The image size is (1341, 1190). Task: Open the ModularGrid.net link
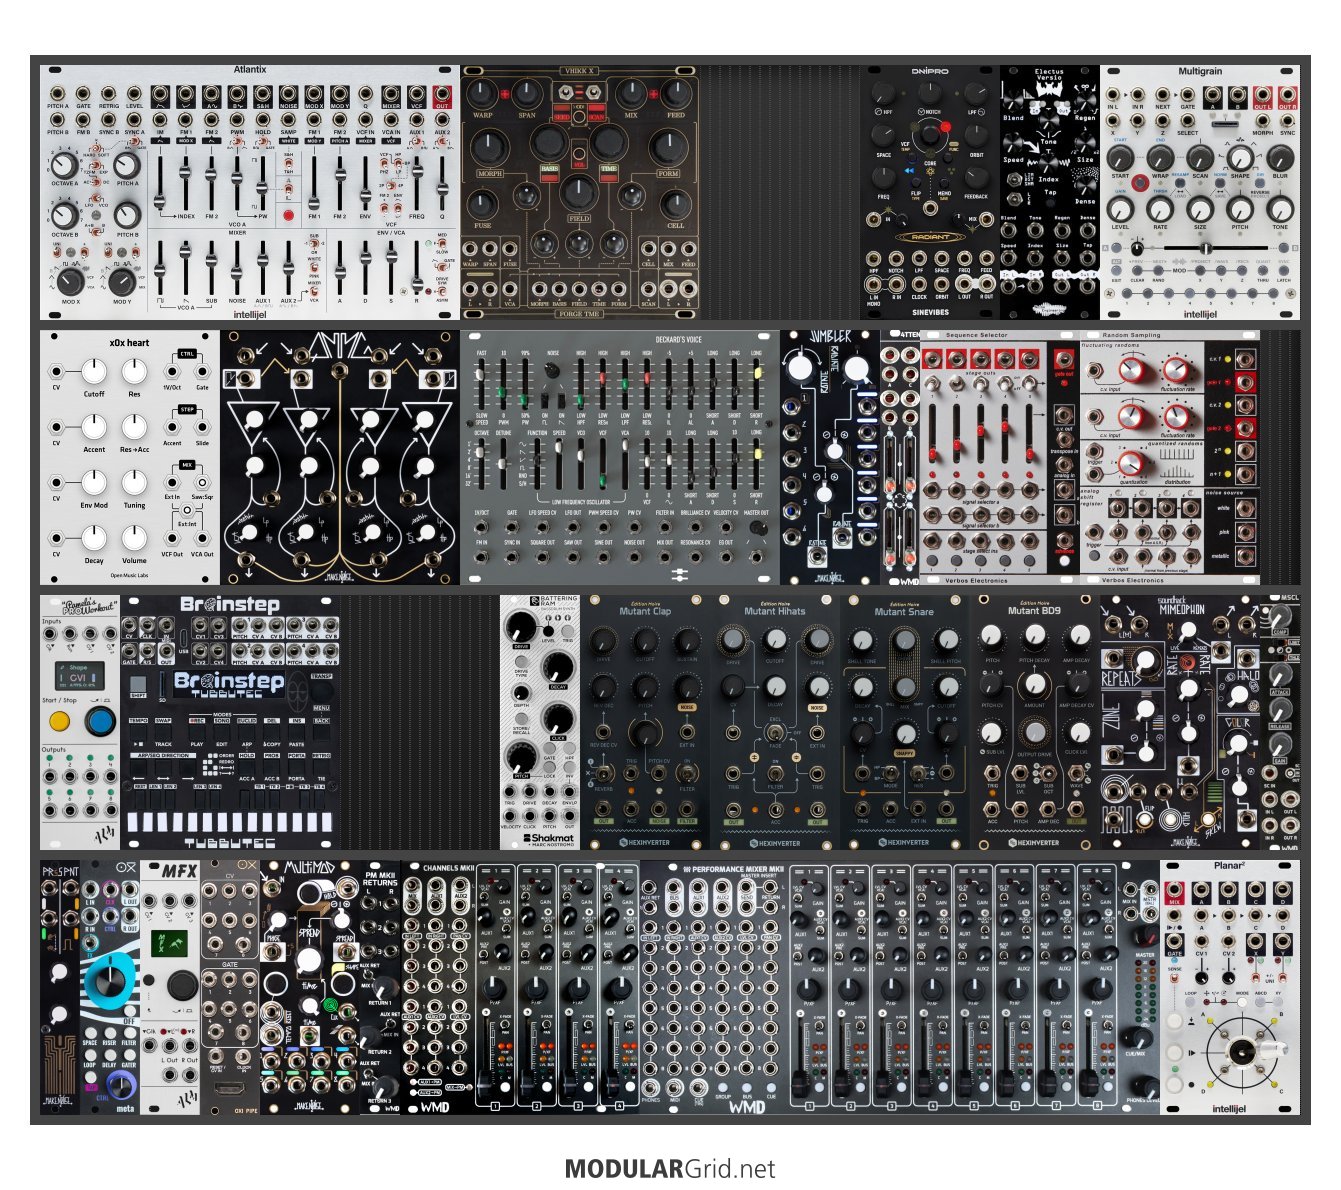click(x=670, y=1168)
